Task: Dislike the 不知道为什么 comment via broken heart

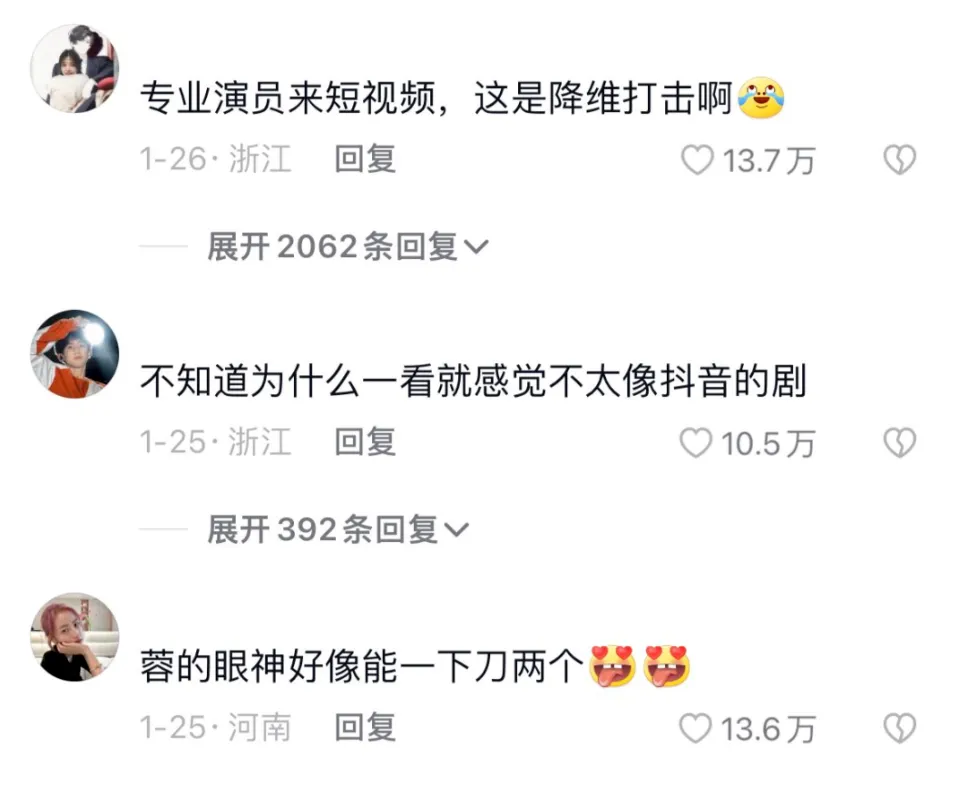Action: [900, 442]
